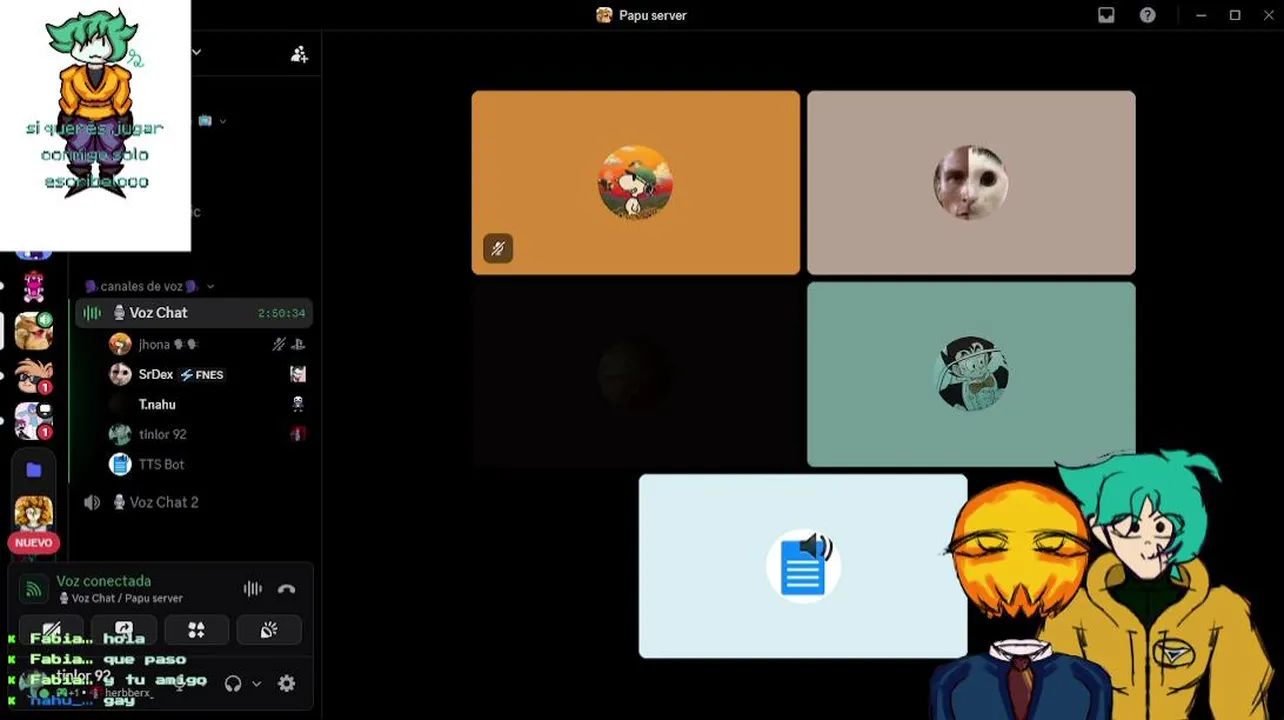Click the icon beside tinlor 92
Viewport: 1284px width, 720px height.
pos(297,434)
